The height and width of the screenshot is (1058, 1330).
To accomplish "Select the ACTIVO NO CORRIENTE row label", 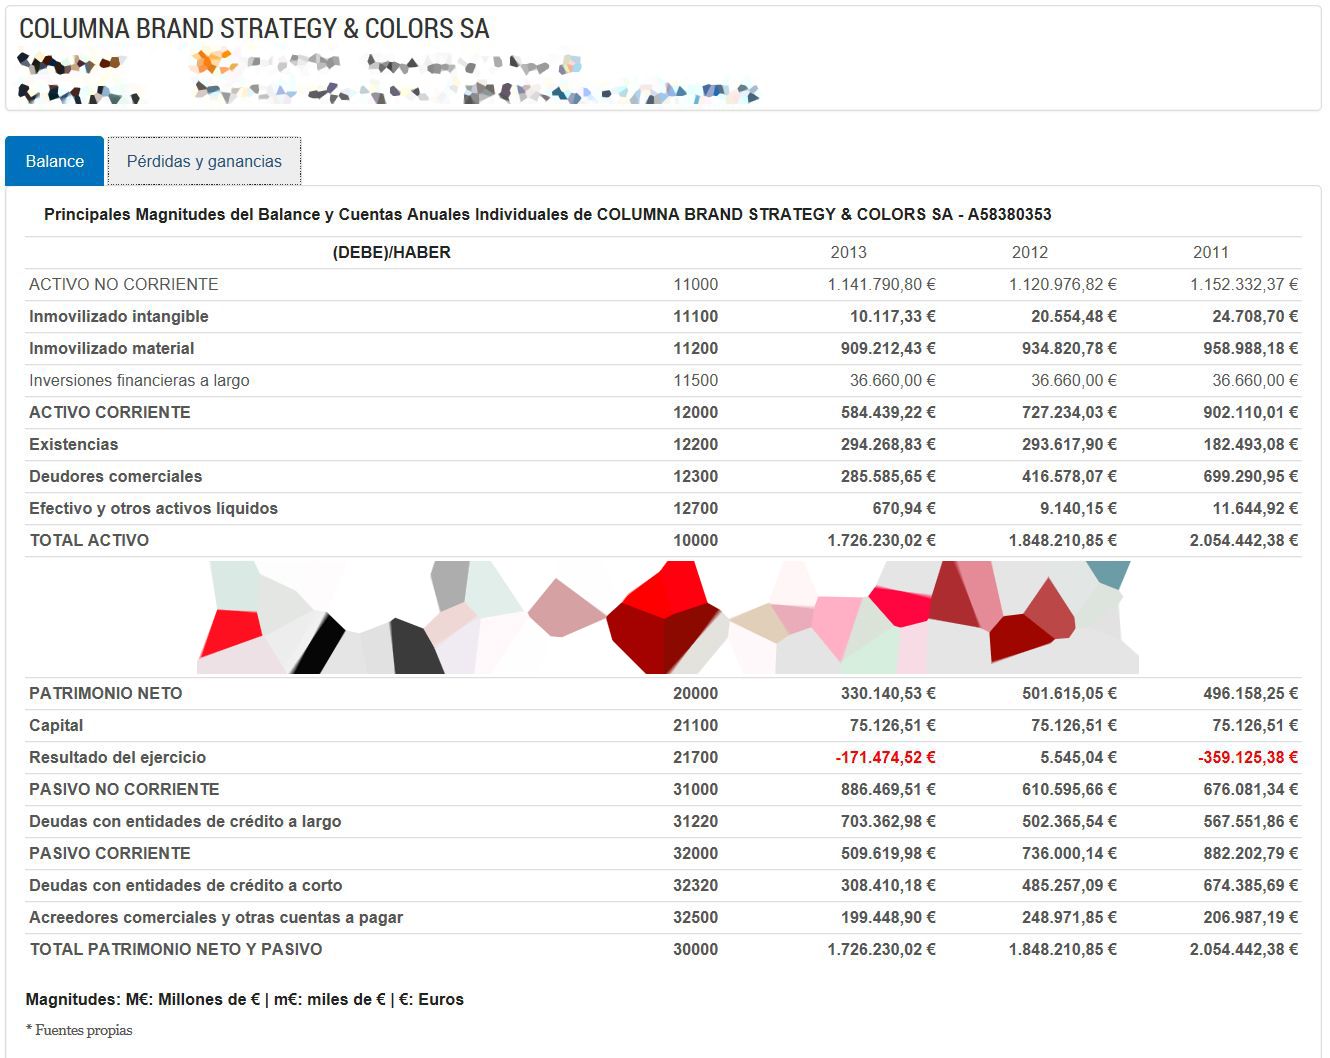I will tap(123, 284).
